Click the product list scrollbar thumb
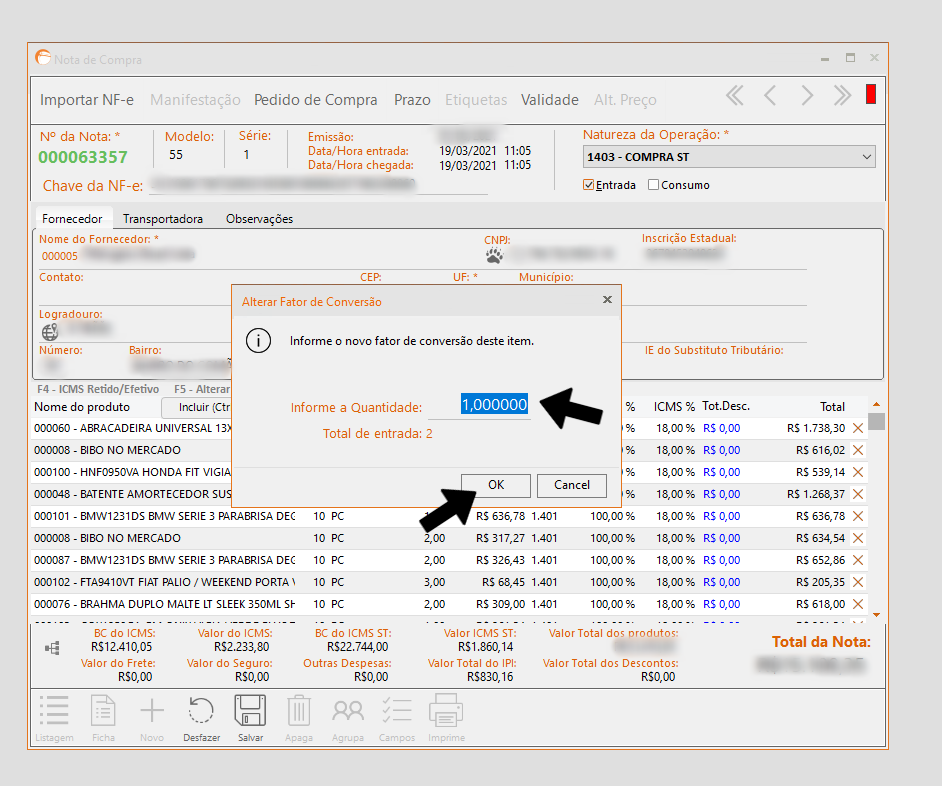Screen dimensions: 942x786 (x=877, y=421)
